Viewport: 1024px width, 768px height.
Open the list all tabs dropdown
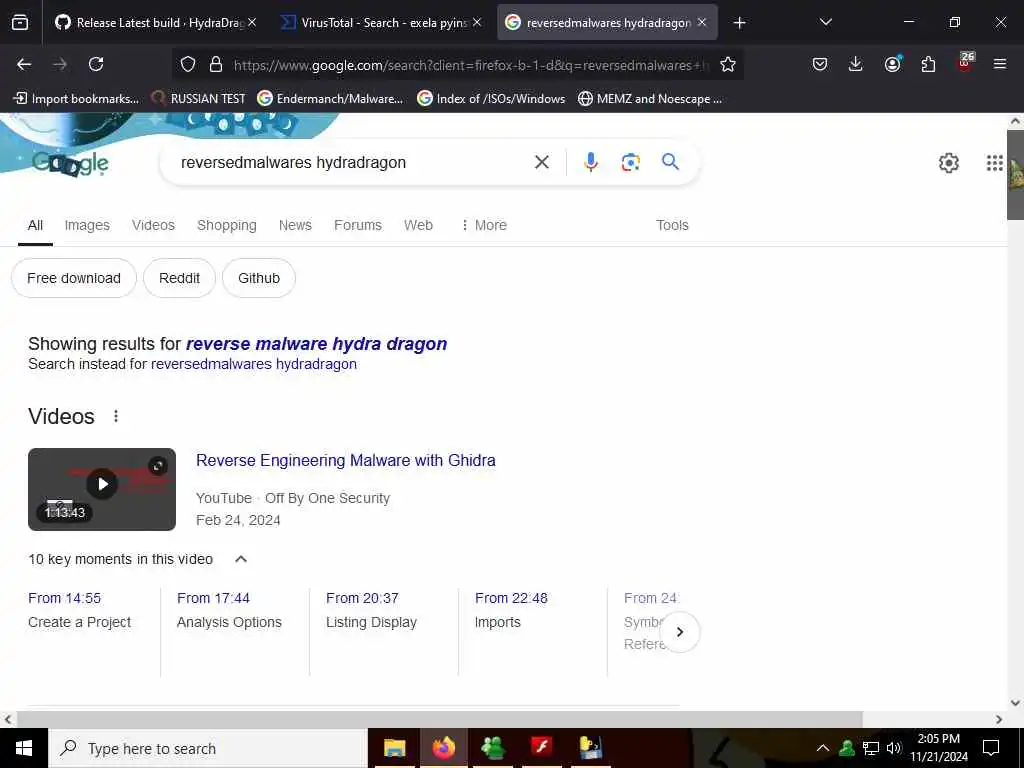click(x=825, y=22)
